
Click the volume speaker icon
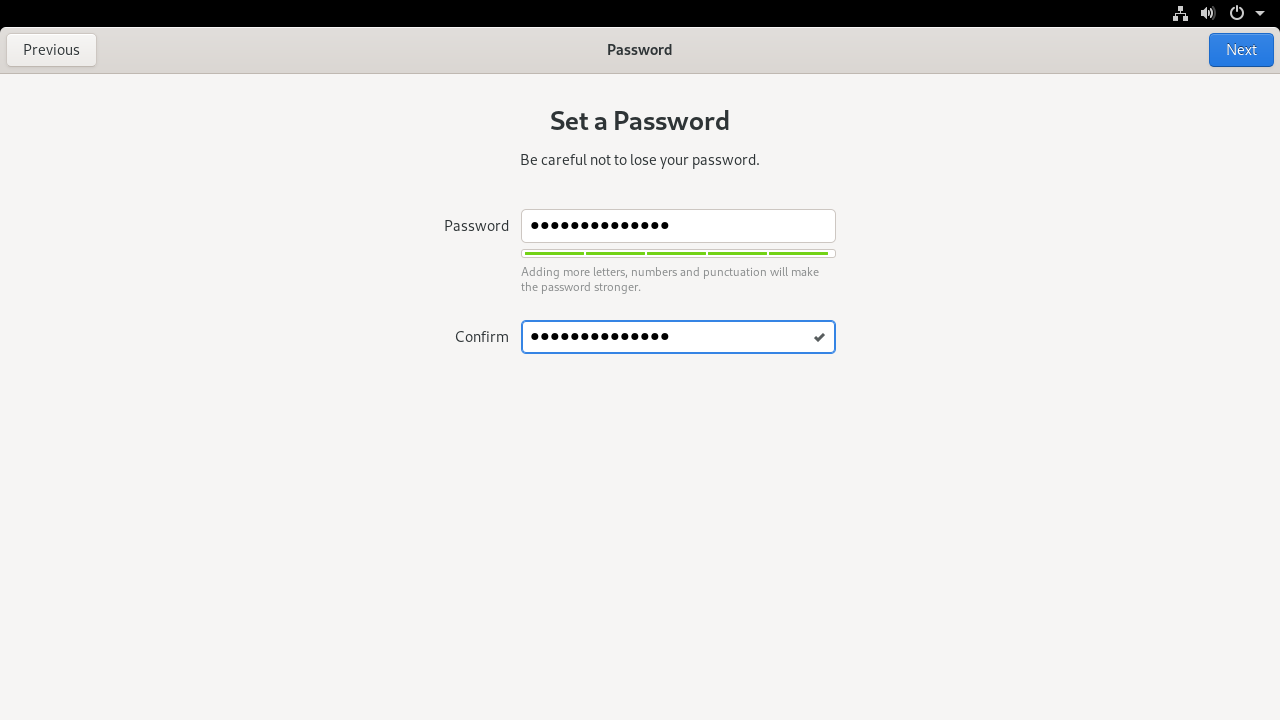1208,13
